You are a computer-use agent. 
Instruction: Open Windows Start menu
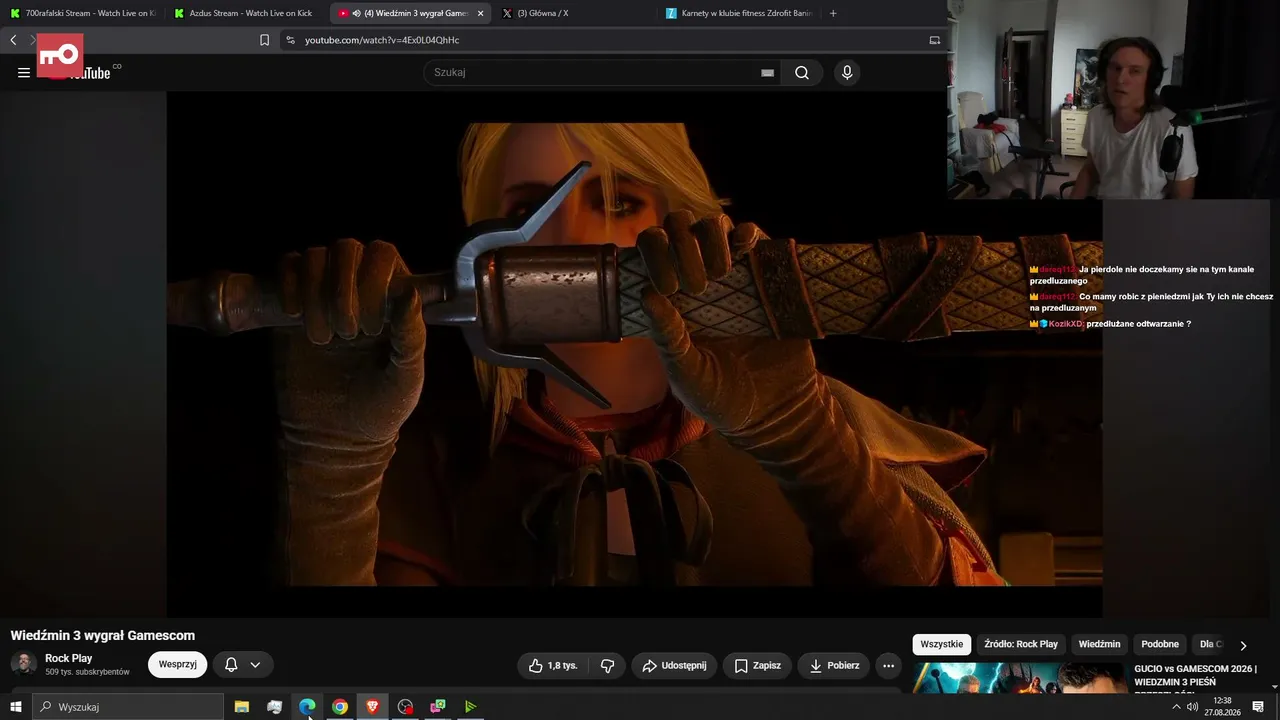tap(16, 707)
